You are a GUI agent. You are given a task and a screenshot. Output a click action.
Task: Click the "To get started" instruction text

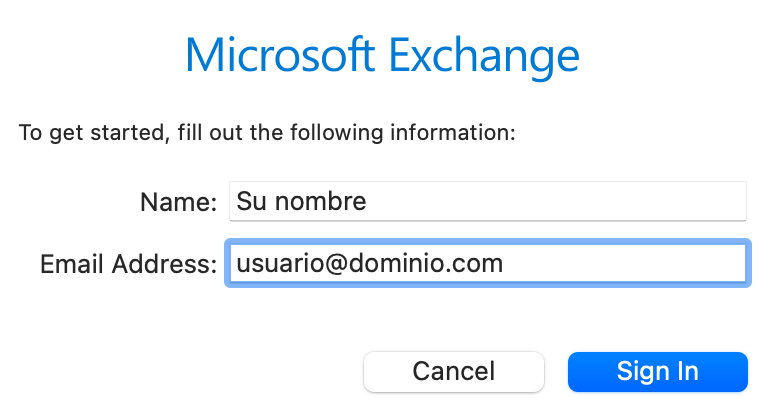tap(267, 133)
